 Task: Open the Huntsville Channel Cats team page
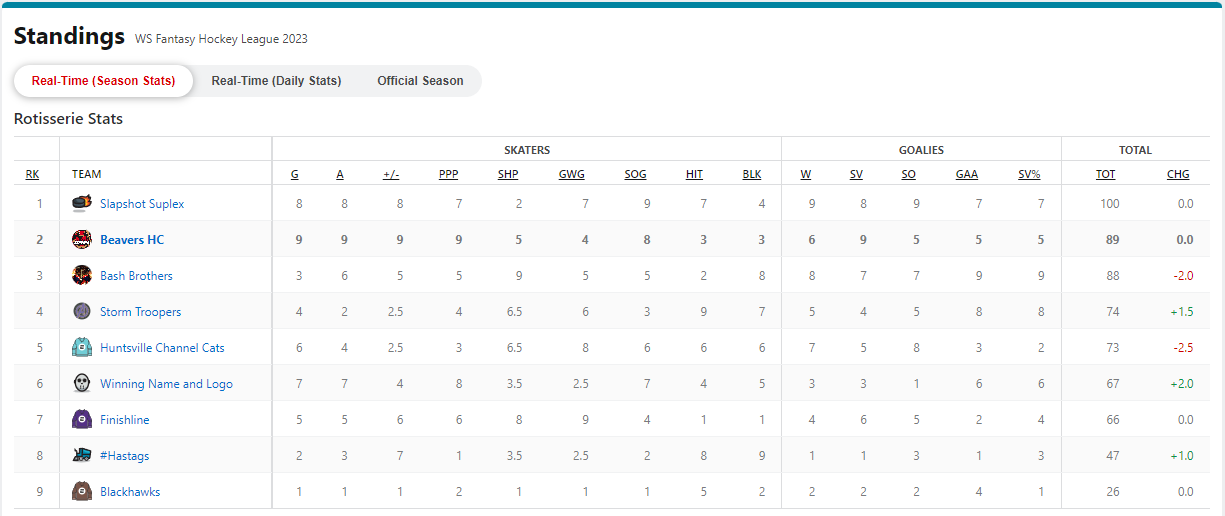162,348
